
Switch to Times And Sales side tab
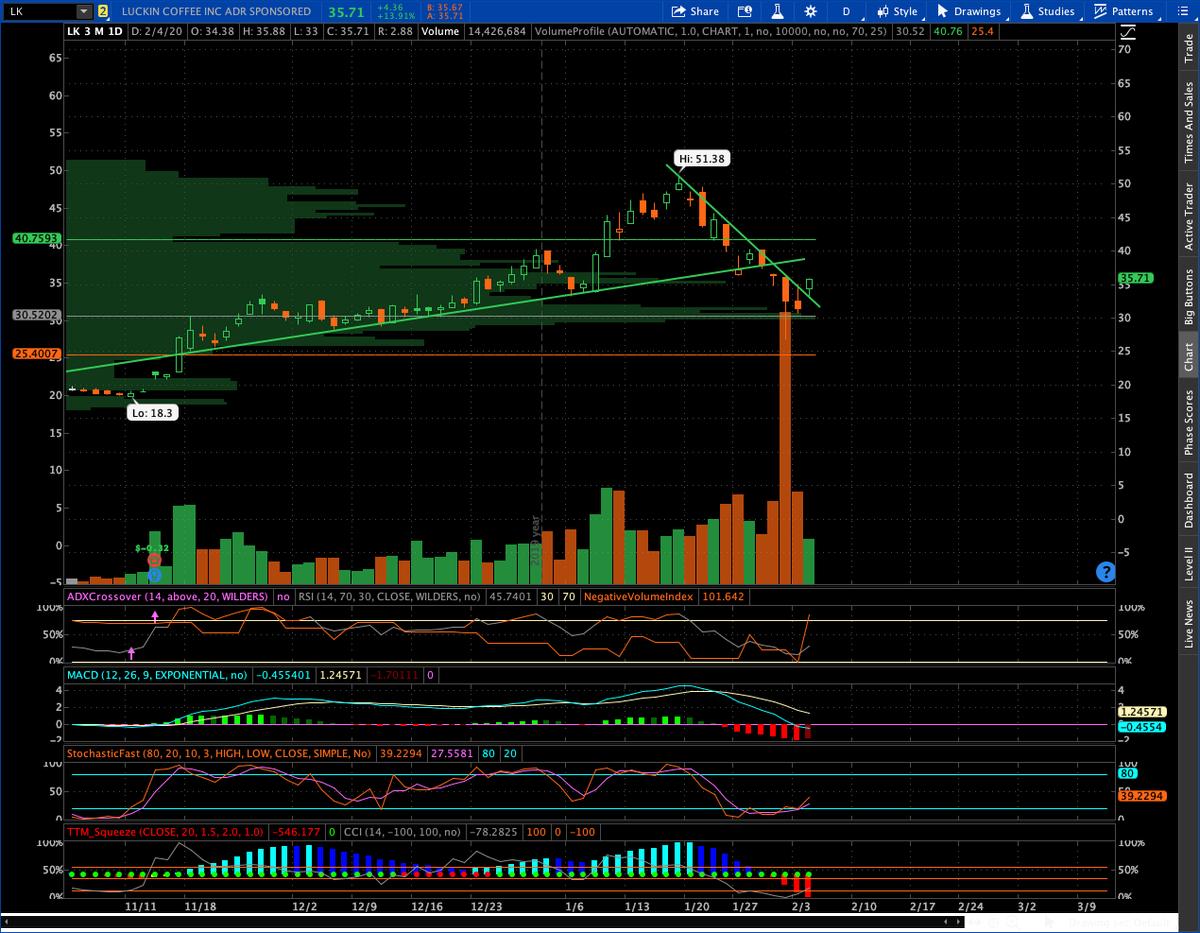coord(1188,123)
